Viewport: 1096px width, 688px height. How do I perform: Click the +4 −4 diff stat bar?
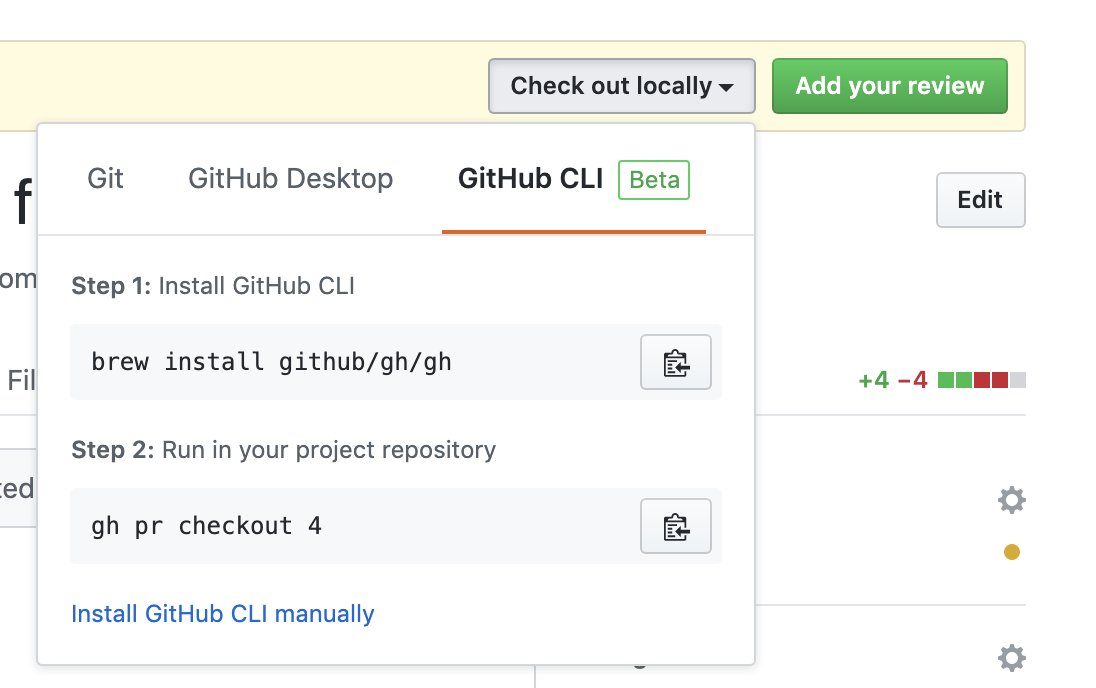942,380
